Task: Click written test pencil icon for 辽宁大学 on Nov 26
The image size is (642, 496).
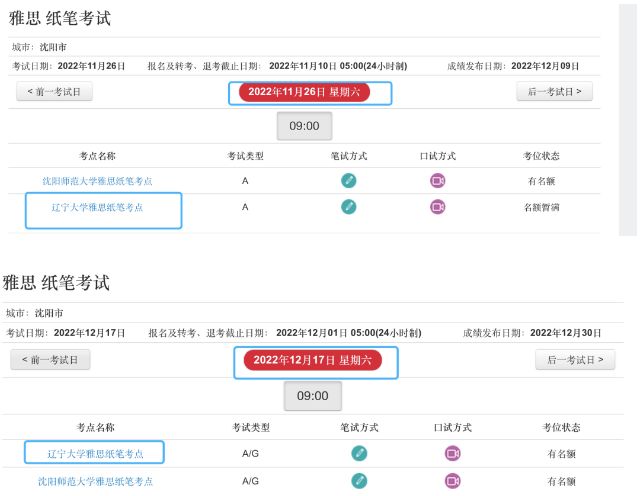Action: pos(348,207)
